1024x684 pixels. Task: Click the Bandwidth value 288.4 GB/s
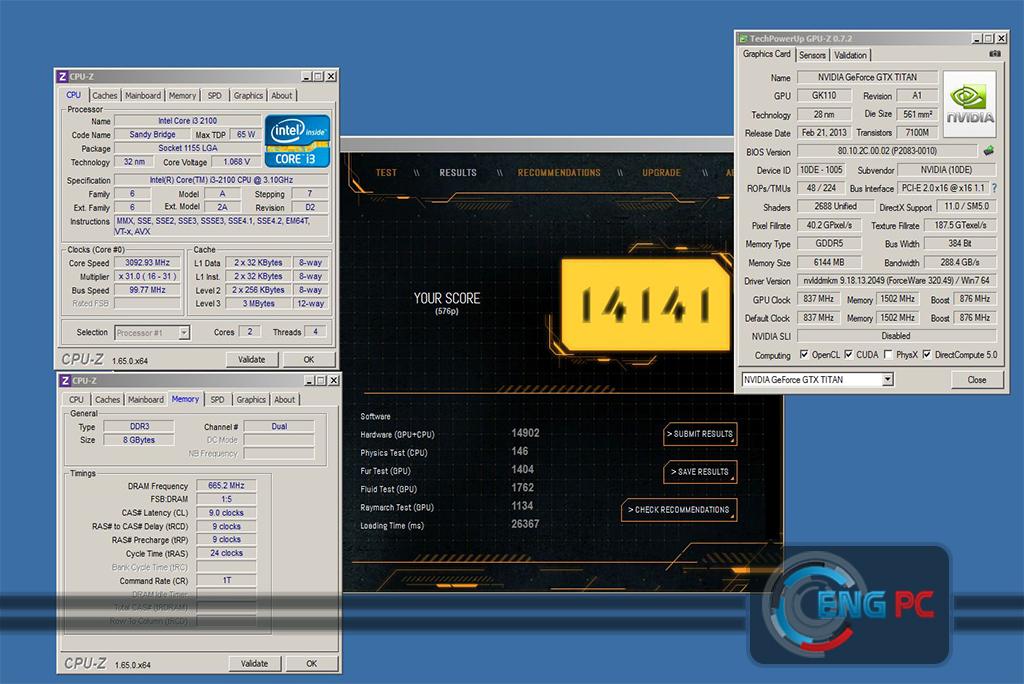959,262
